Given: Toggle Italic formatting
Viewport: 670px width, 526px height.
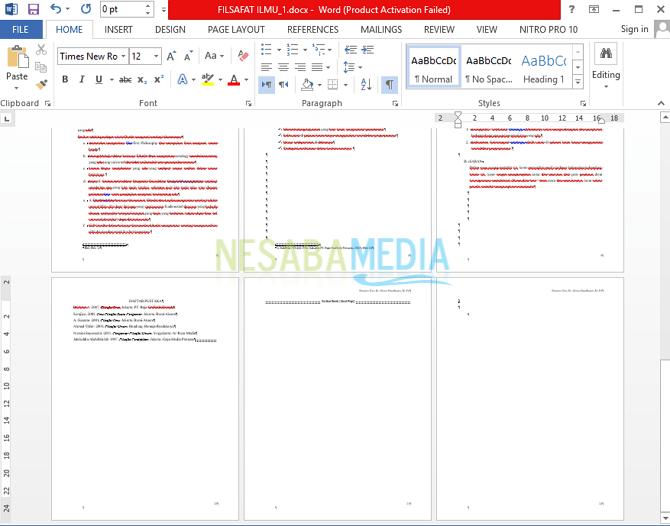Looking at the screenshot, I should (82, 80).
